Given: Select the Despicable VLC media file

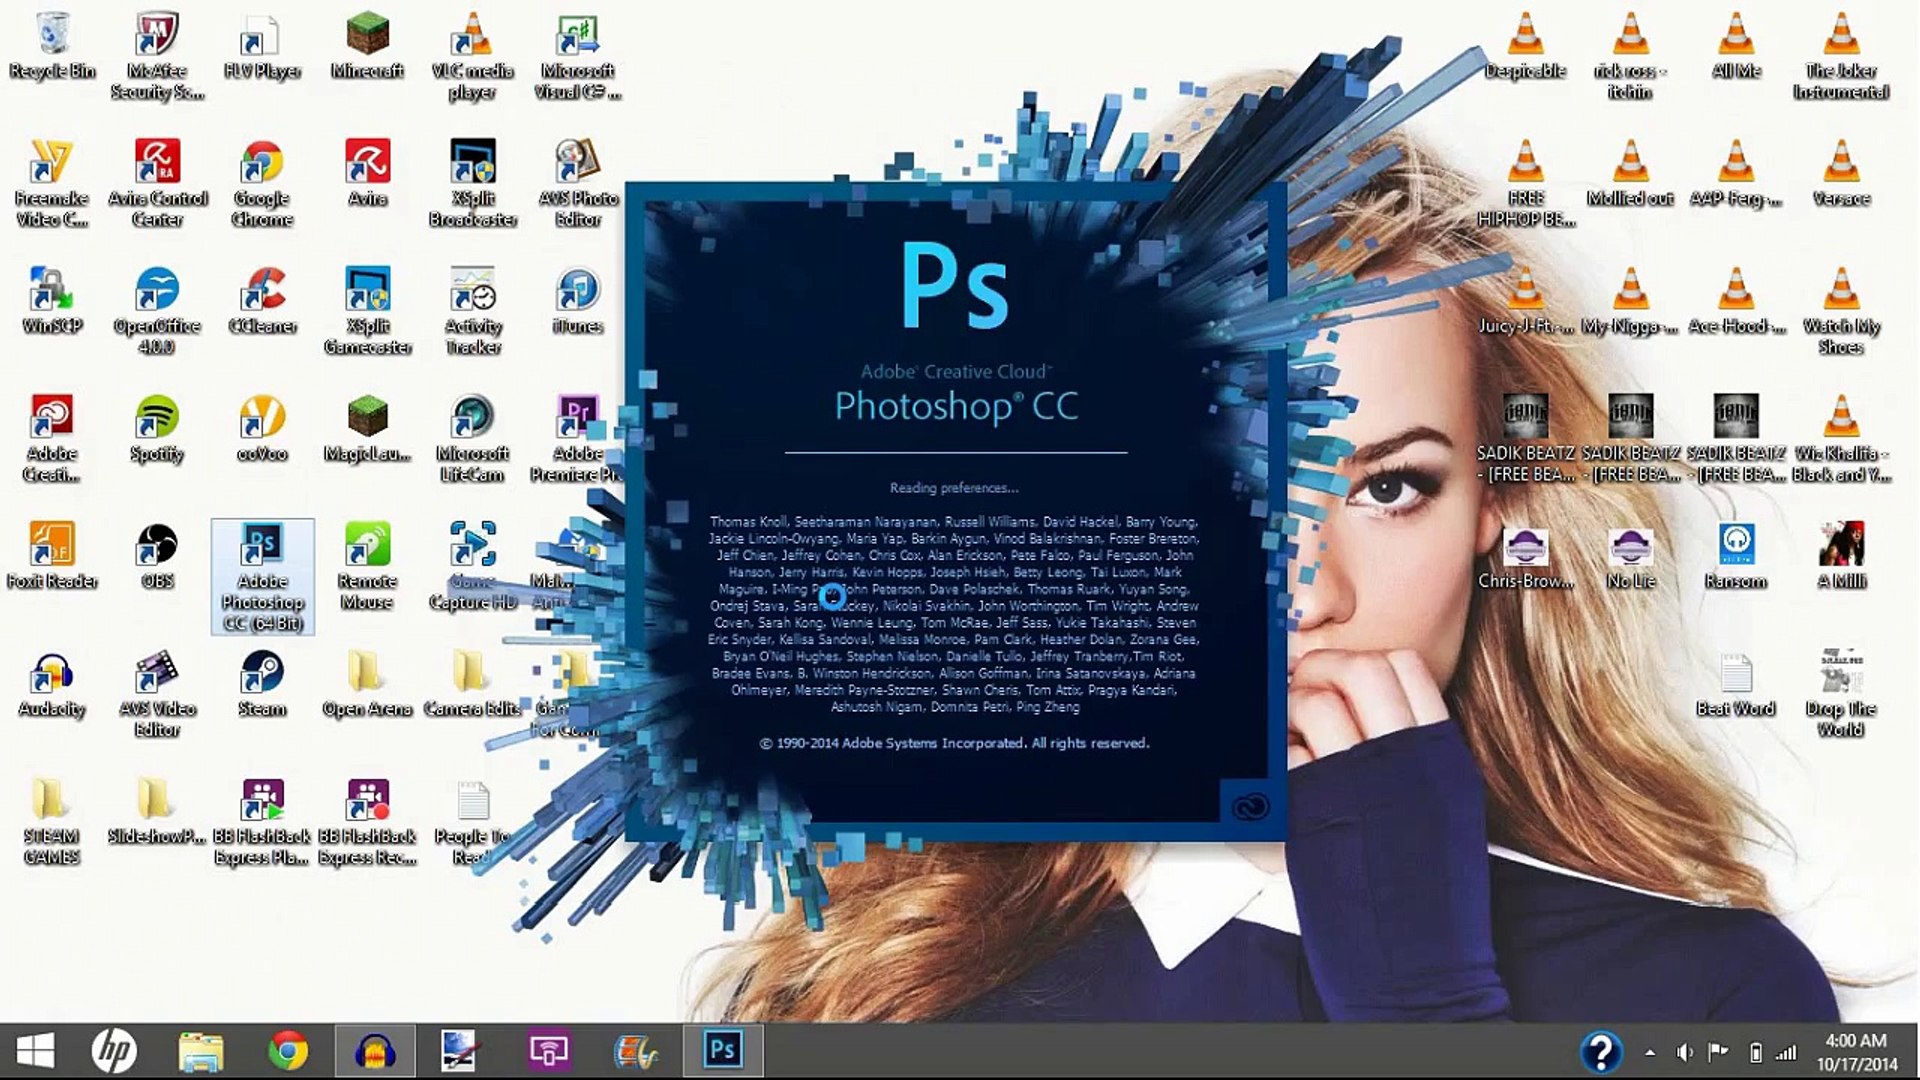Looking at the screenshot, I should pyautogui.click(x=1526, y=47).
